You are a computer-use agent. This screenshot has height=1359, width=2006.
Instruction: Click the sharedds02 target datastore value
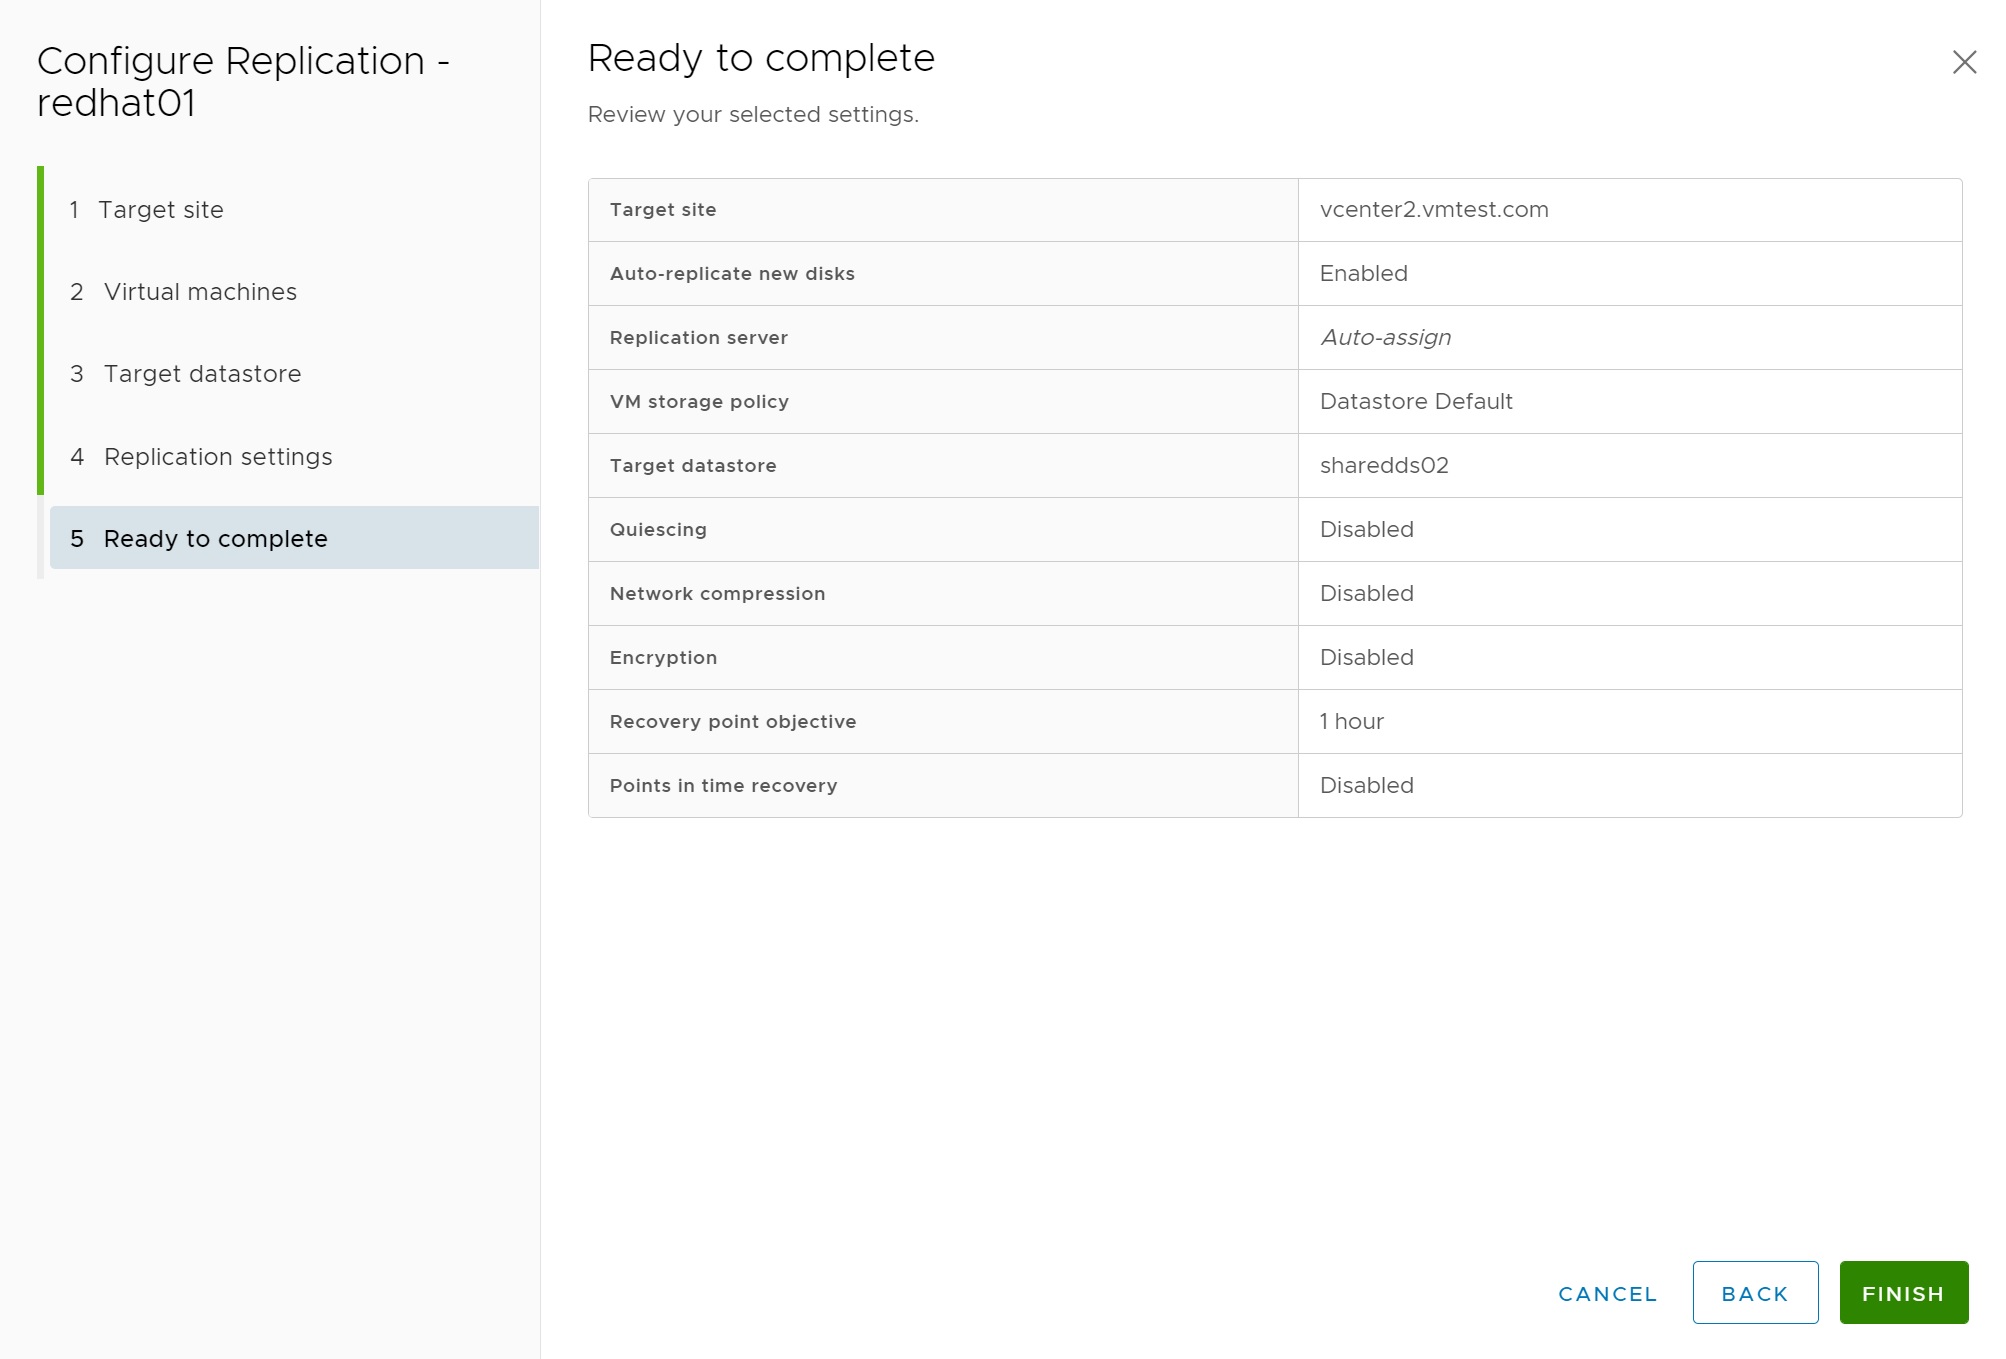[x=1383, y=466]
